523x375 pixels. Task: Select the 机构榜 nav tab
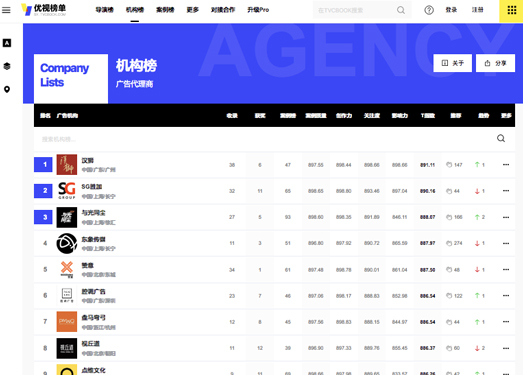click(135, 10)
